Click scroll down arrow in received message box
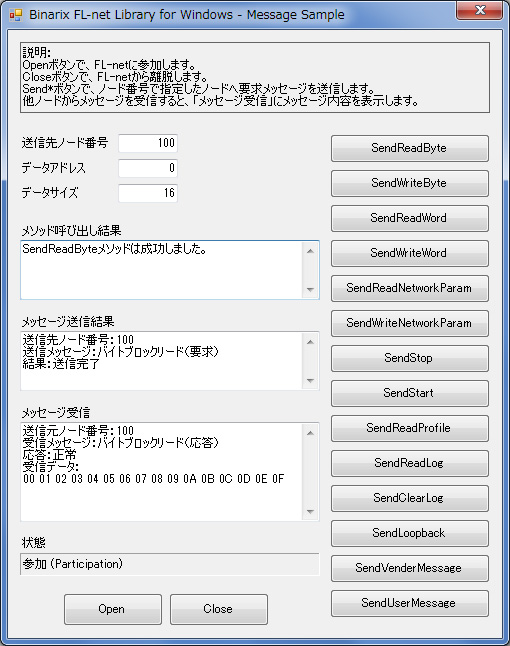This screenshot has width=510, height=646. pyautogui.click(x=310, y=512)
